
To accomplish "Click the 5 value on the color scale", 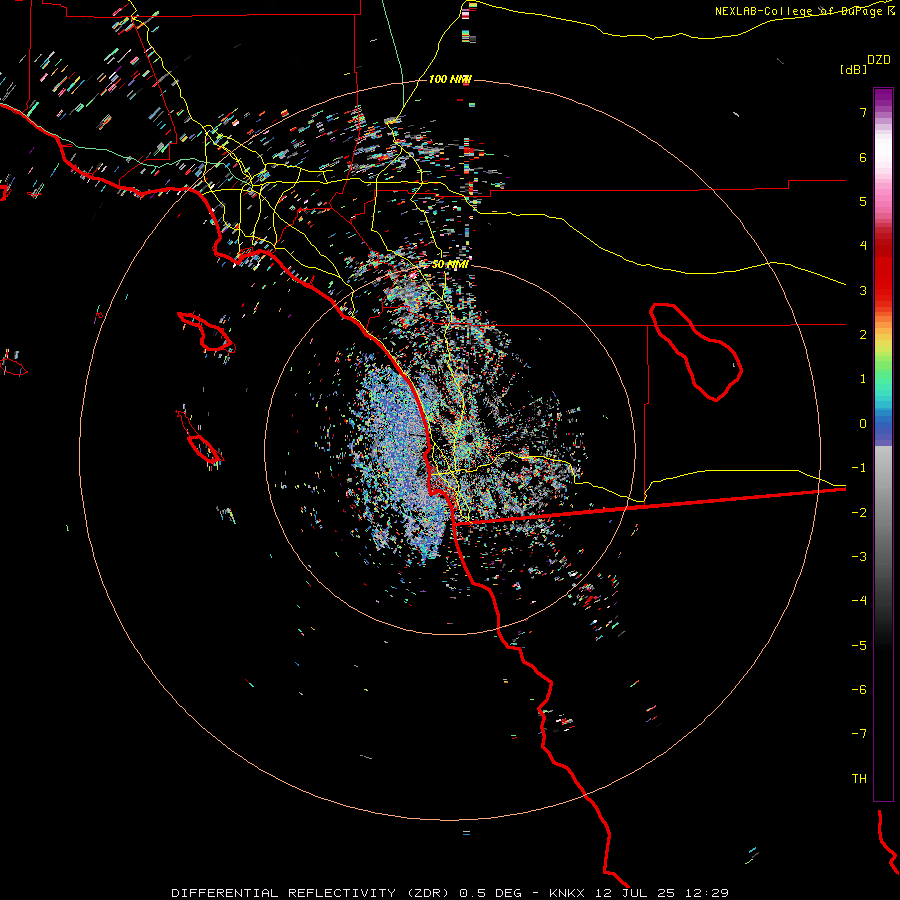I will coord(863,201).
